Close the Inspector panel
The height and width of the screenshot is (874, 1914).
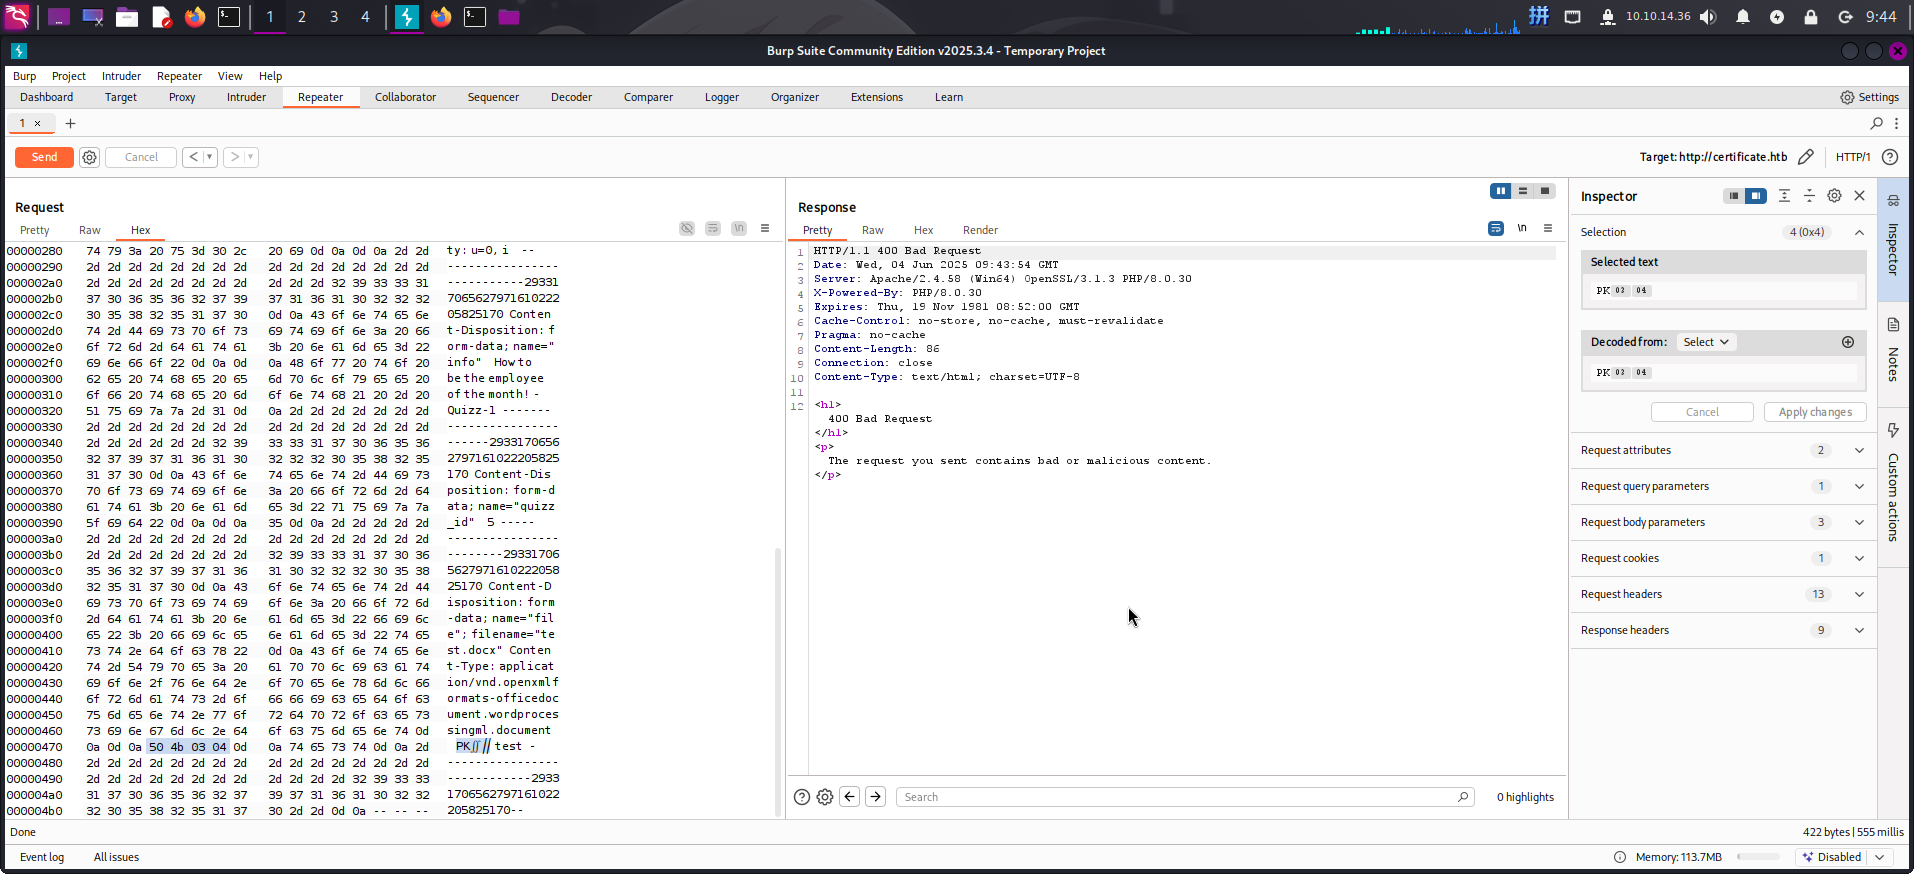coord(1859,196)
